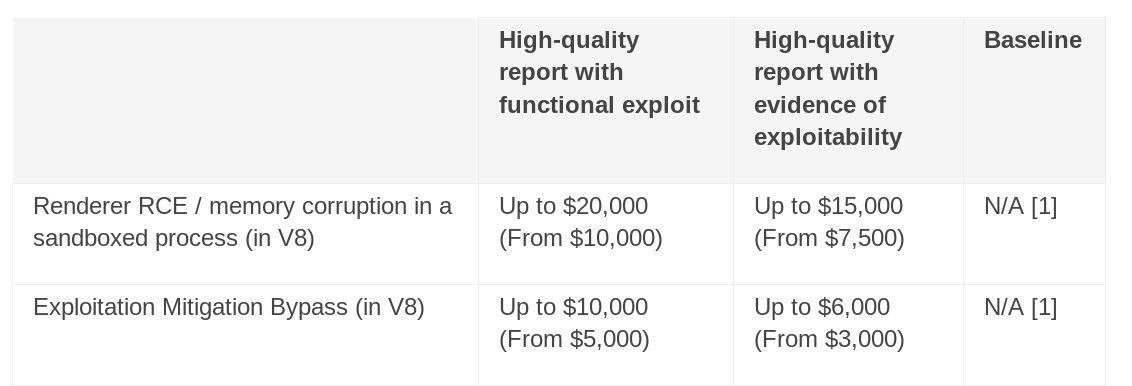Click the 'Up to $6,000' reward cell
The image size is (1132, 386).
coord(822,307)
